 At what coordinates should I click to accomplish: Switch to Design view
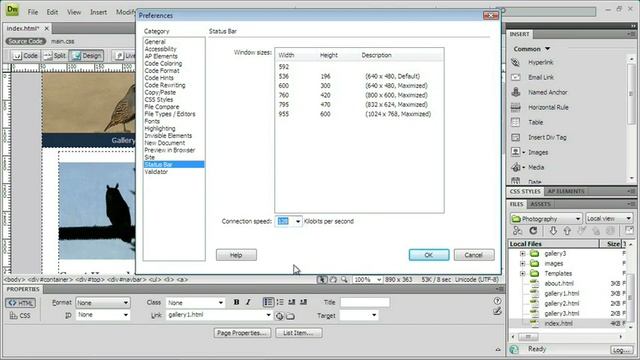[x=86, y=56]
